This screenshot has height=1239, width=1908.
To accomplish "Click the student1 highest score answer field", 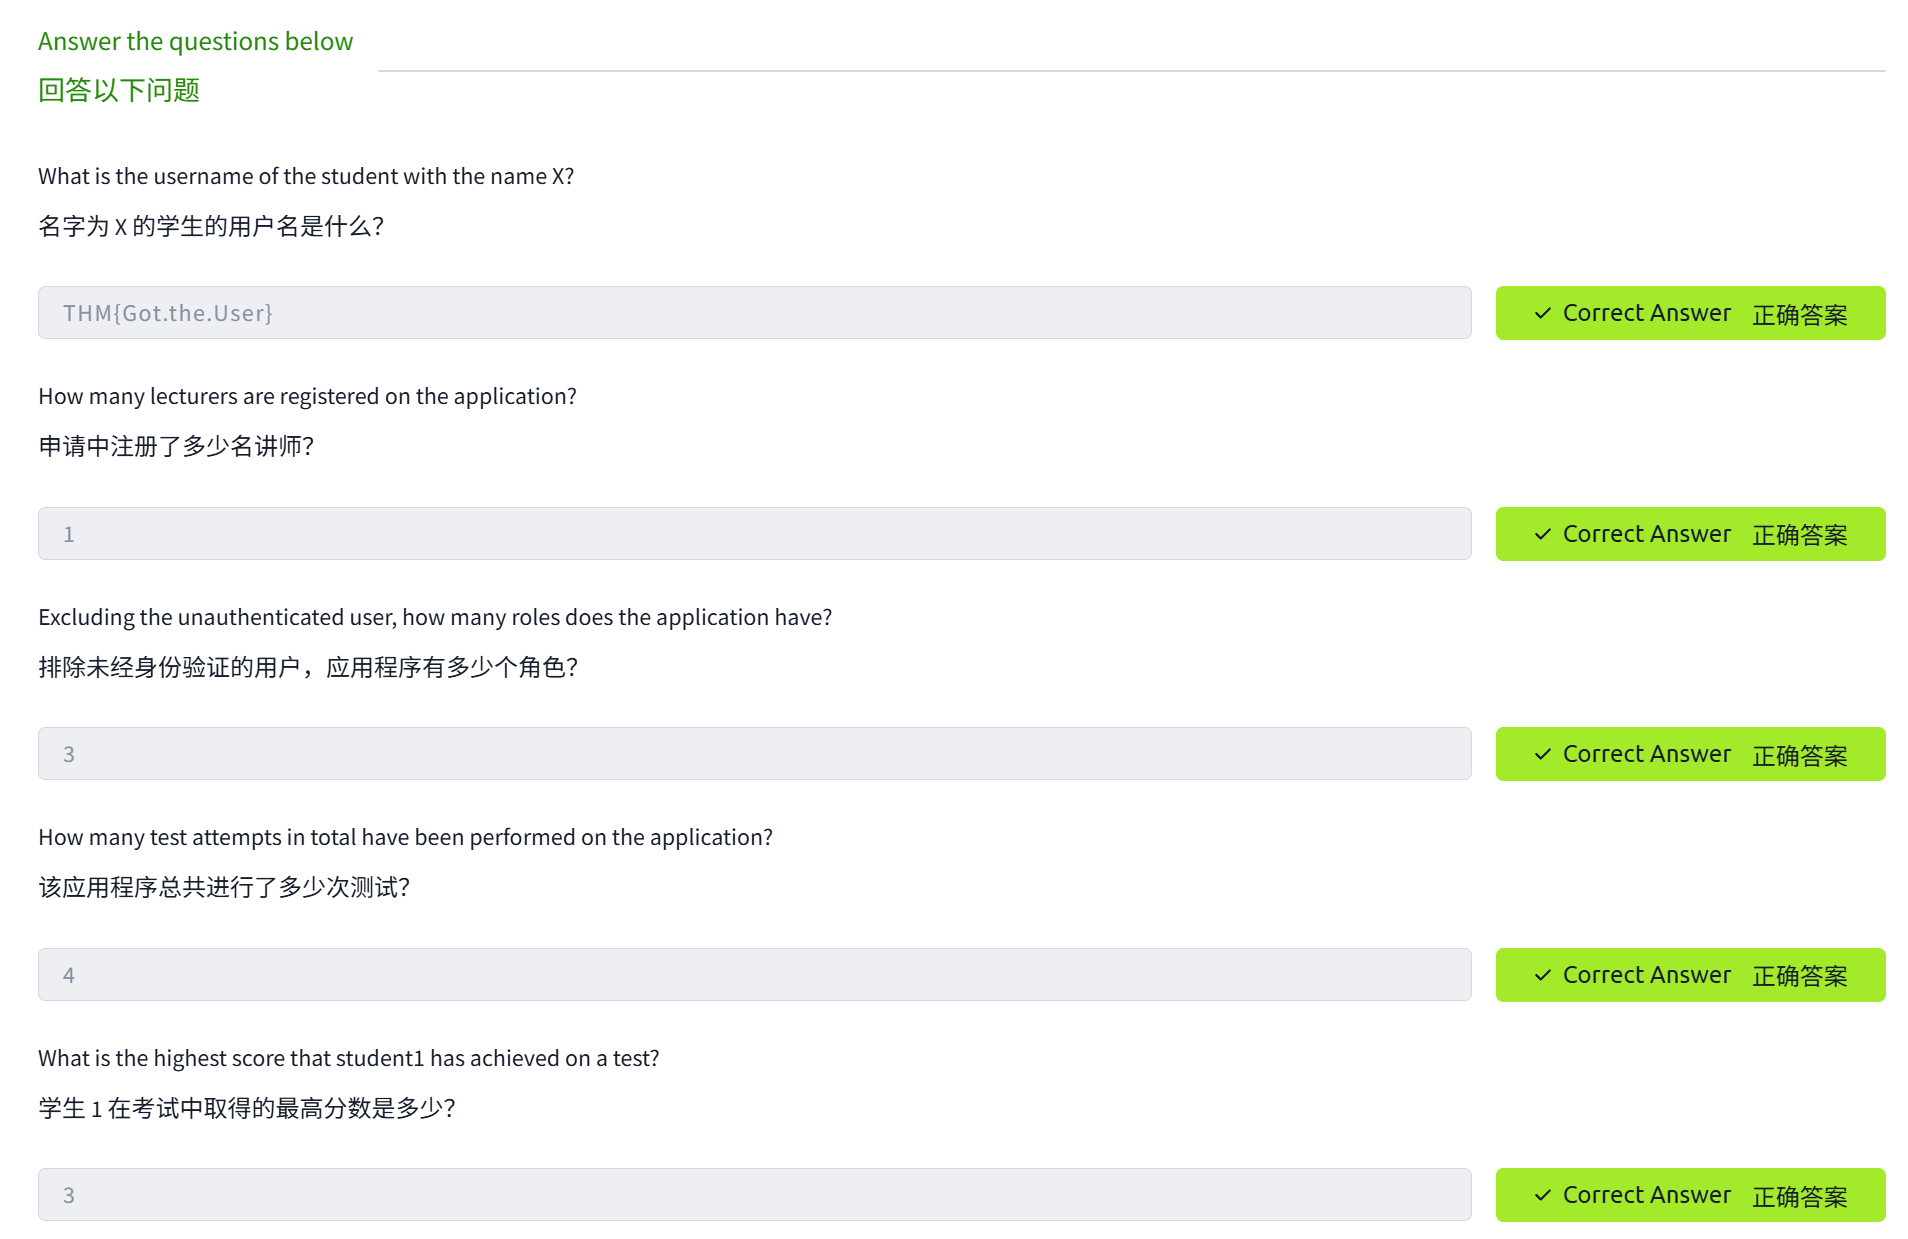I will (754, 1195).
